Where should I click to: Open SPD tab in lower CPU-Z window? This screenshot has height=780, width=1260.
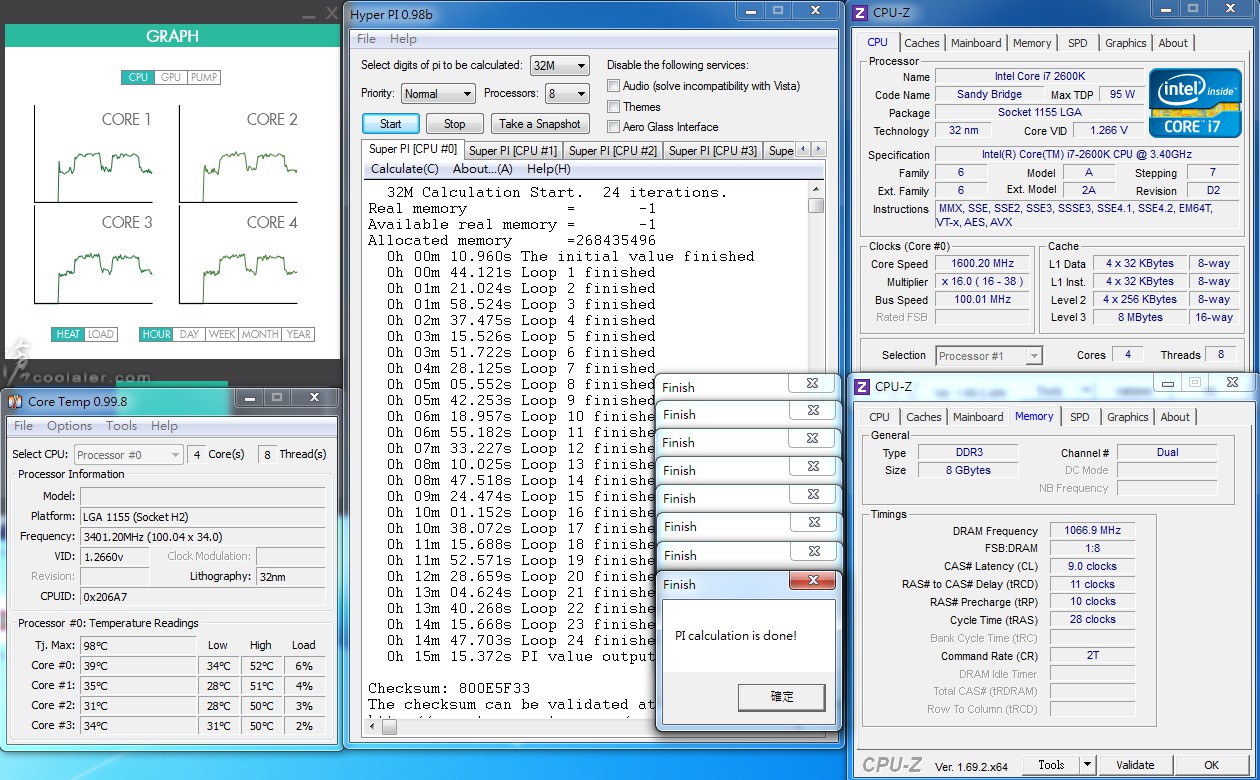point(1080,417)
